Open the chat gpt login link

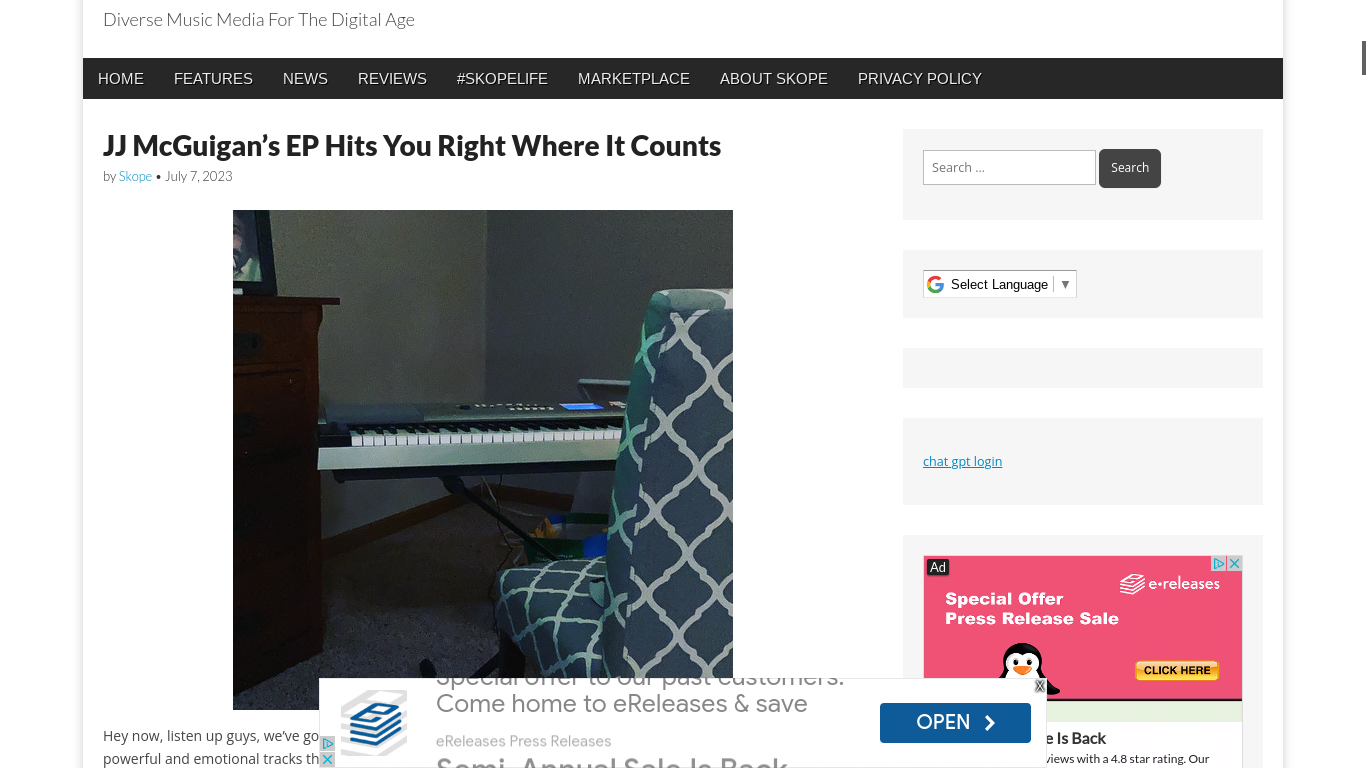(x=962, y=461)
